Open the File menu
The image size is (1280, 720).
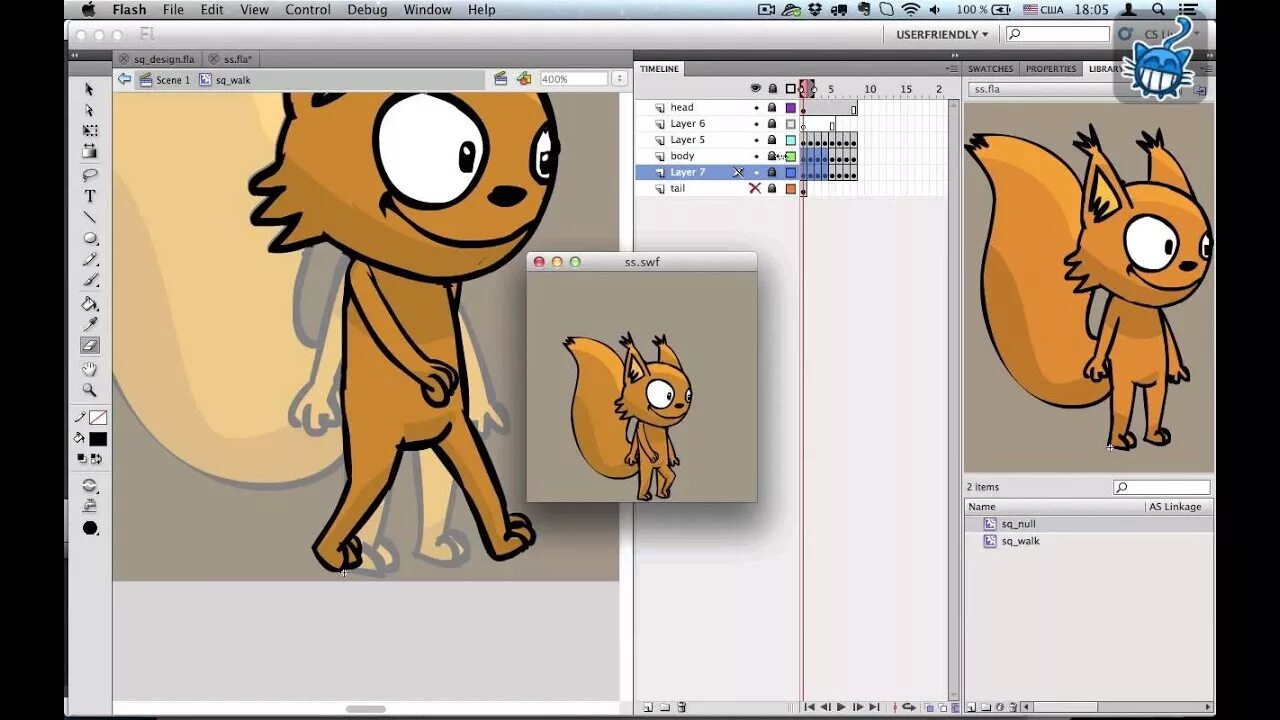coord(173,10)
